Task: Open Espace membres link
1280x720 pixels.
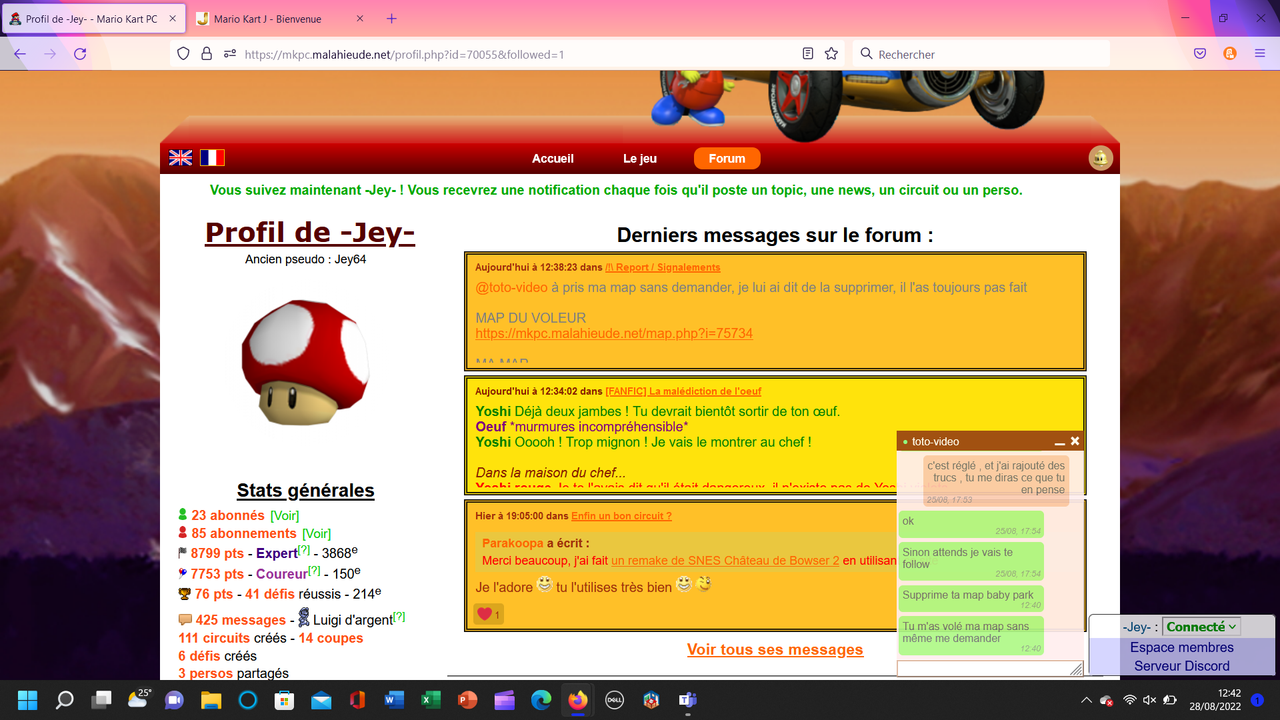Action: coord(1182,647)
